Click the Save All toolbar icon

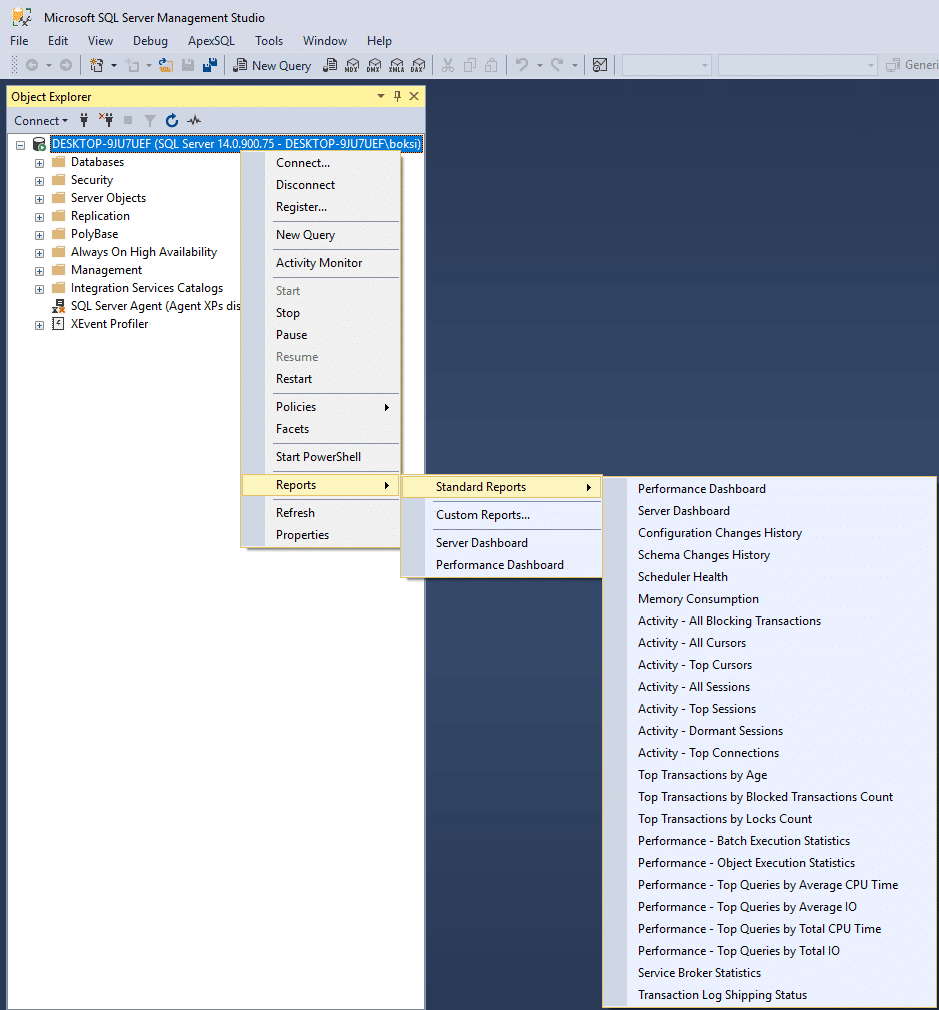(210, 65)
